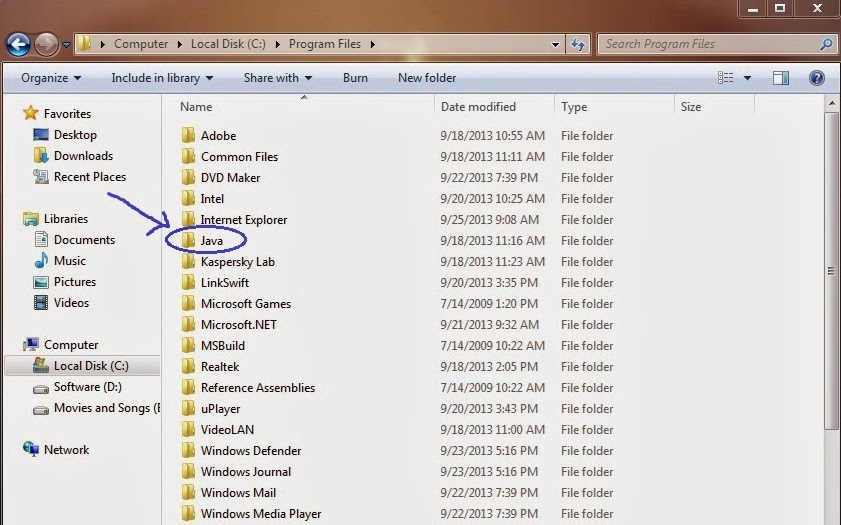Click the address bar folder icon
This screenshot has width=841, height=525.
pos(84,43)
